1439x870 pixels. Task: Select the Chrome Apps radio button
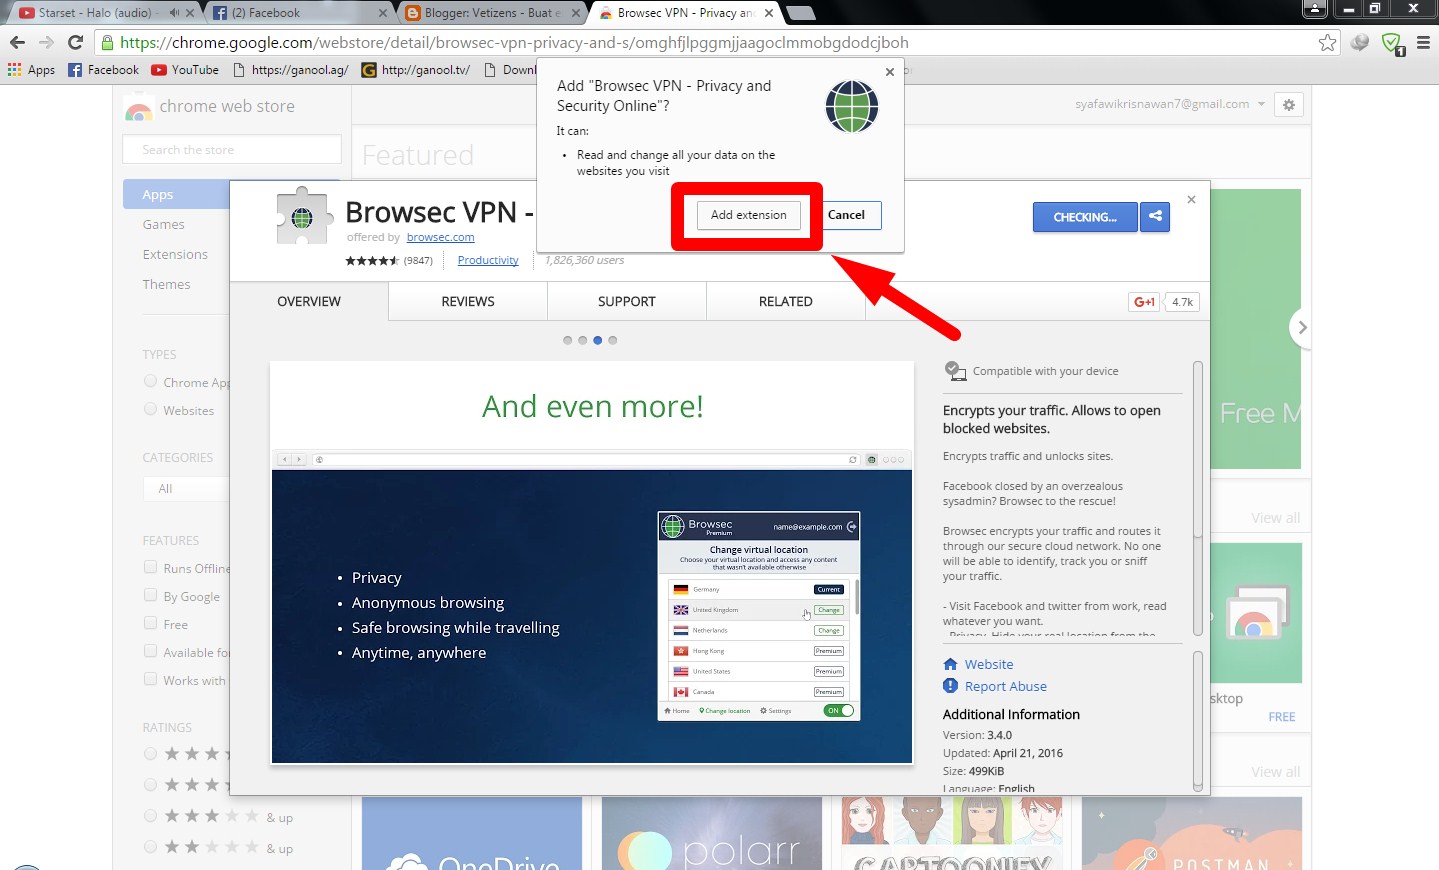(150, 381)
